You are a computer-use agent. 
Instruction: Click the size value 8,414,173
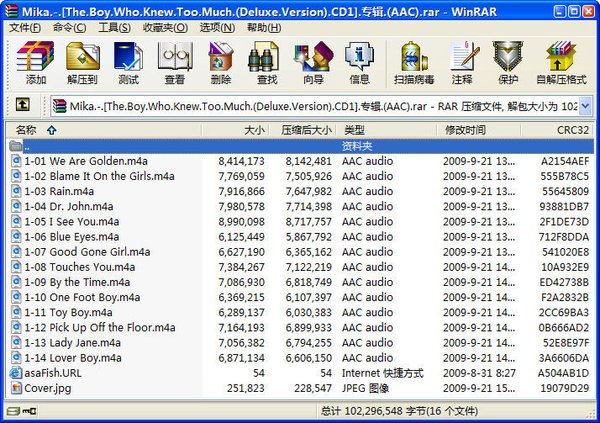point(241,161)
